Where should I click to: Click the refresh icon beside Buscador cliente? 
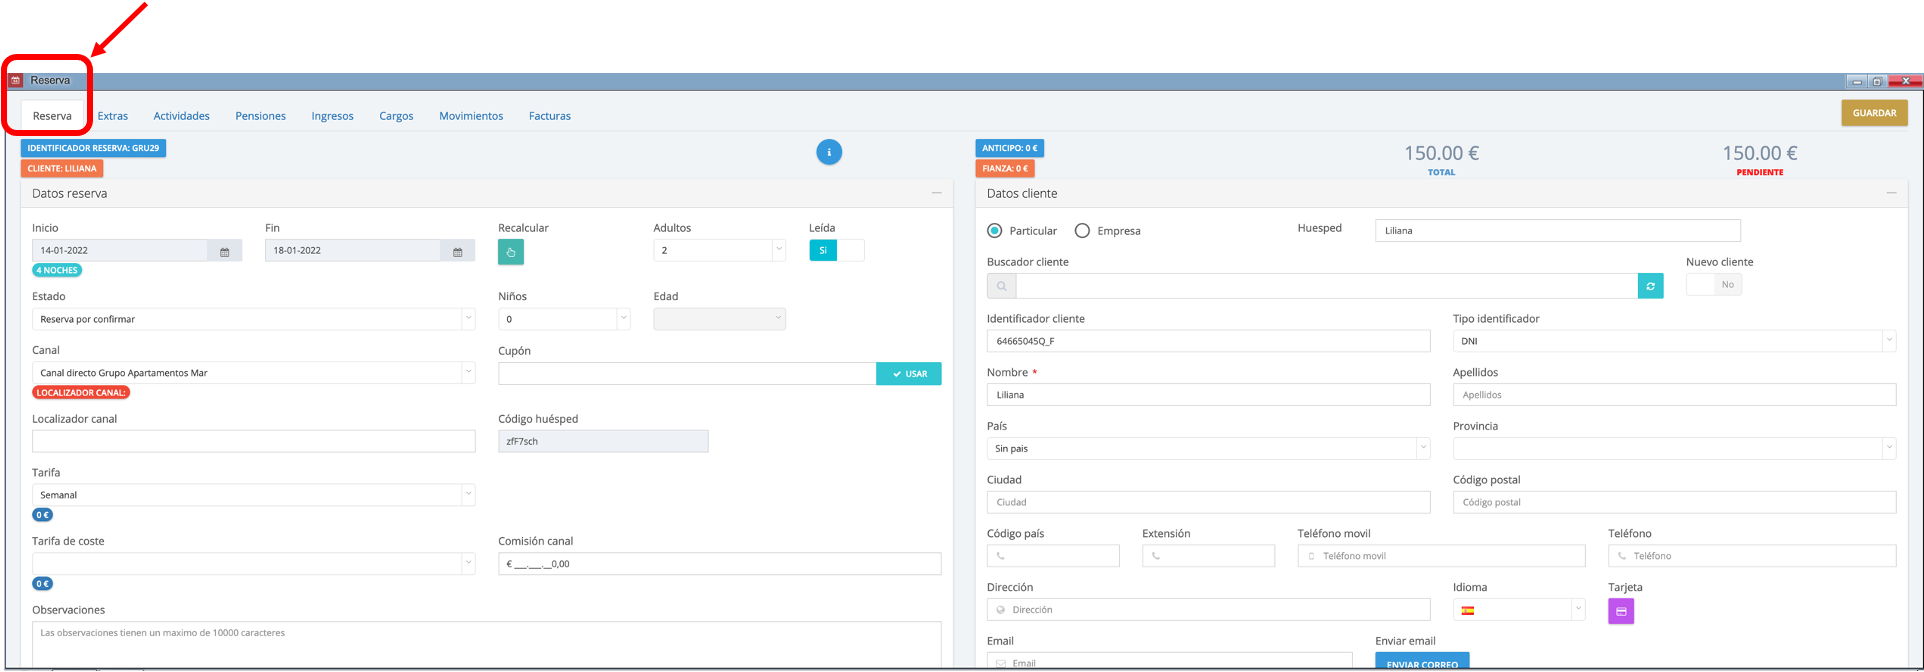click(1650, 286)
